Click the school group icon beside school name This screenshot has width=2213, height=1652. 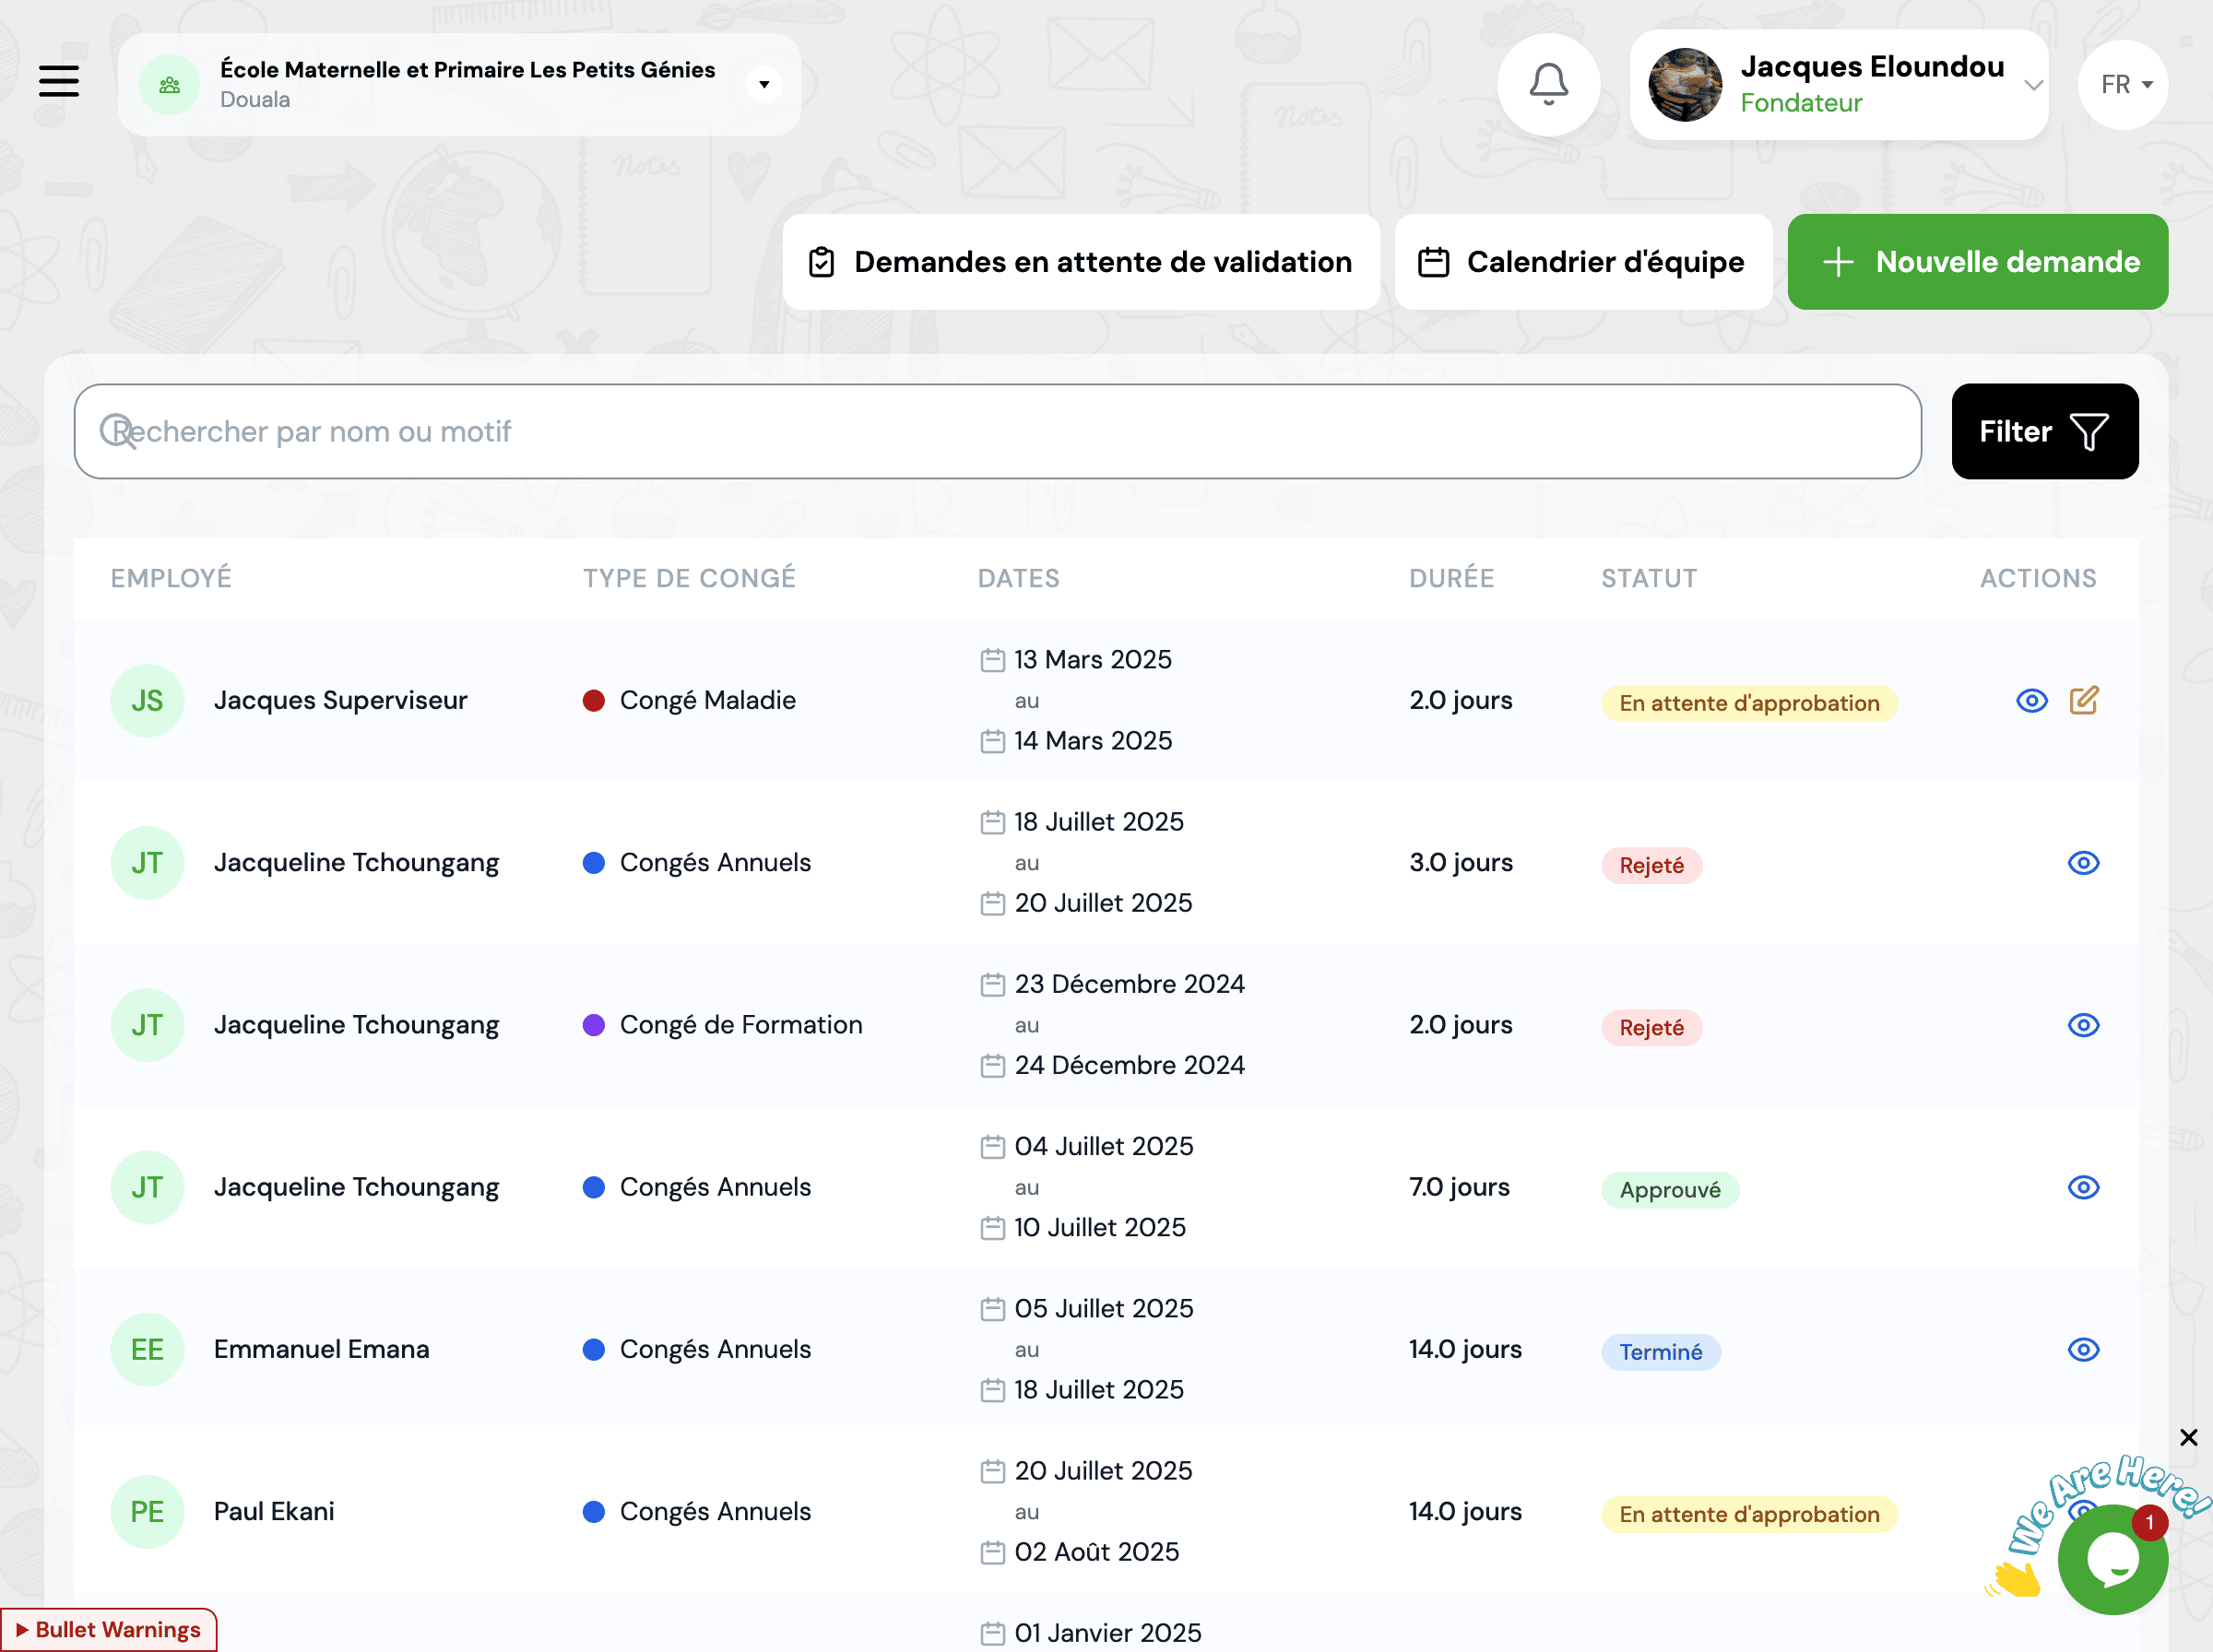[169, 85]
